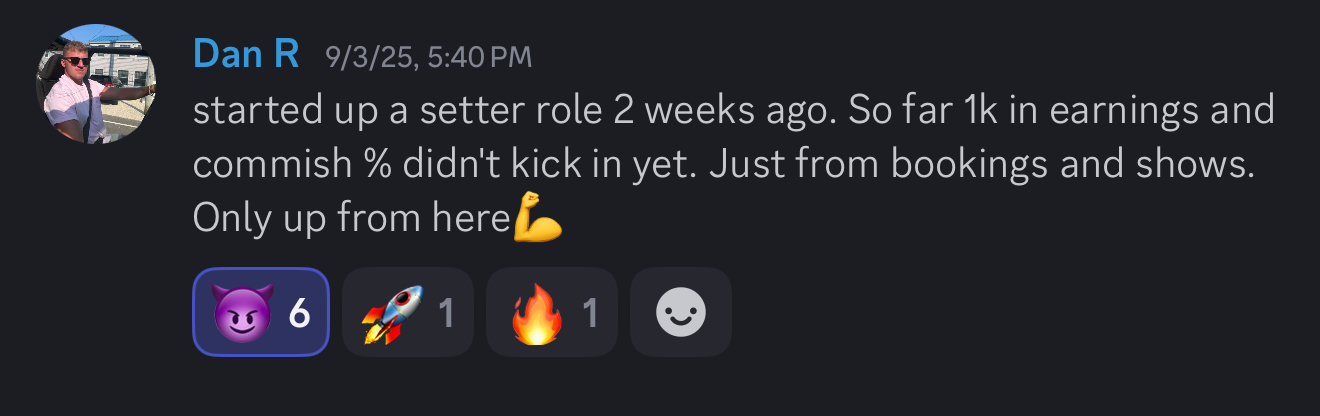Click the rocket emoji icon
The image size is (1320, 416).
pos(391,313)
